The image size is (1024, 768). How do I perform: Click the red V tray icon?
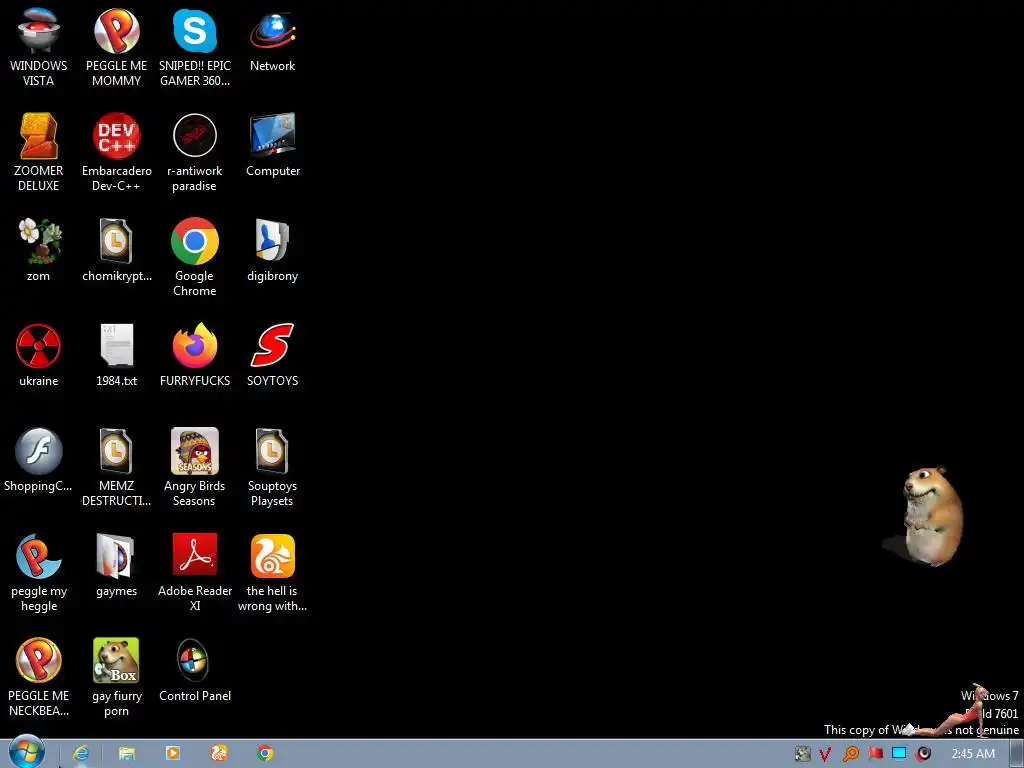point(825,754)
